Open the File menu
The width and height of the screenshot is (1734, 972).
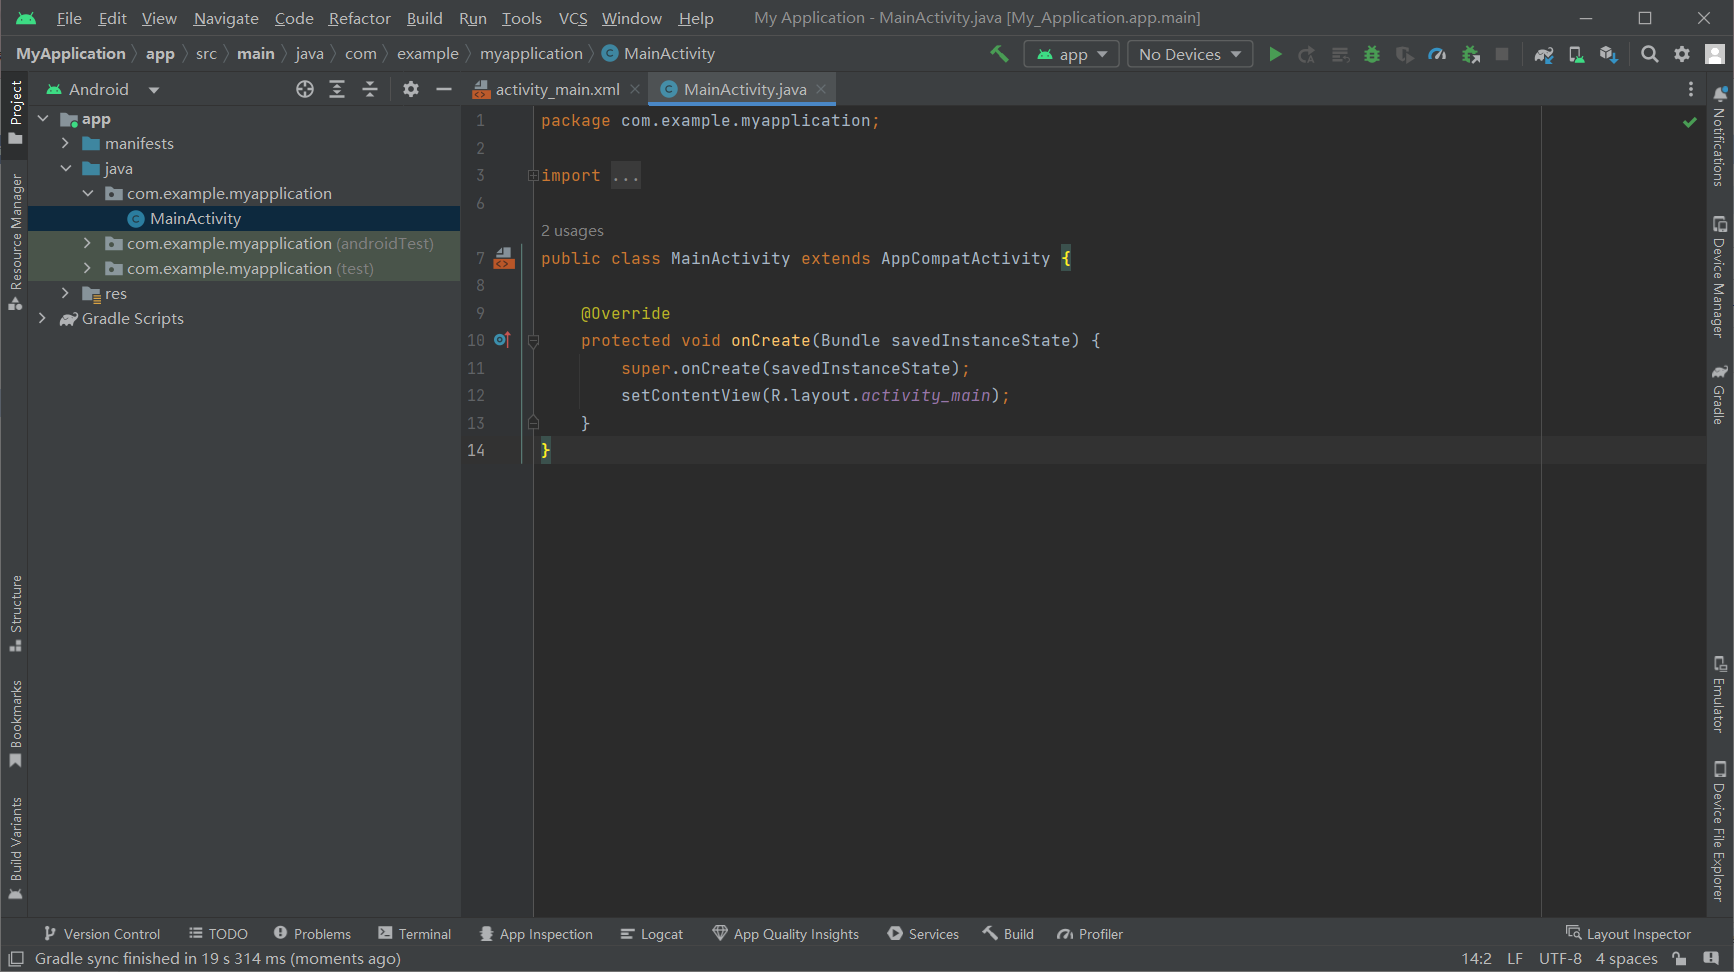pos(69,18)
